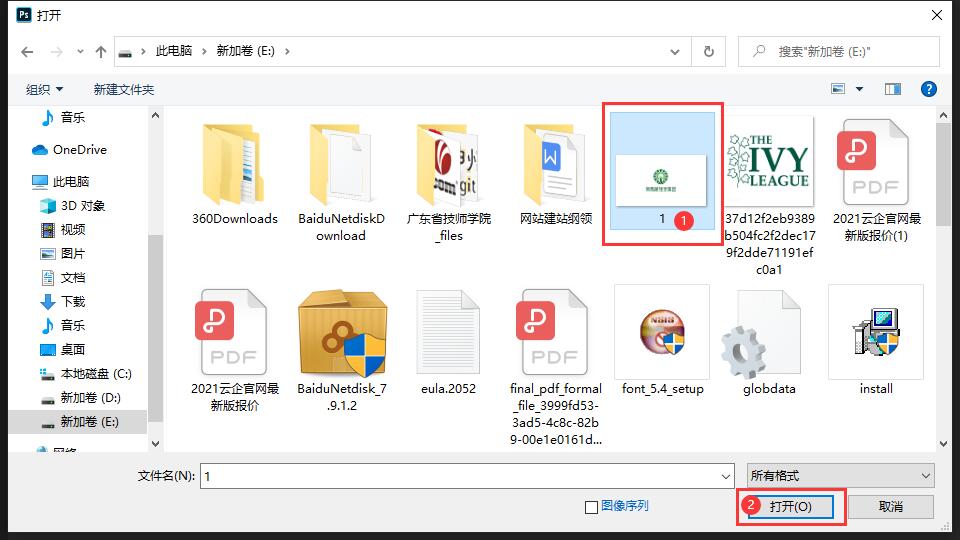Open recent locations dropdown arrow

pyautogui.click(x=80, y=52)
